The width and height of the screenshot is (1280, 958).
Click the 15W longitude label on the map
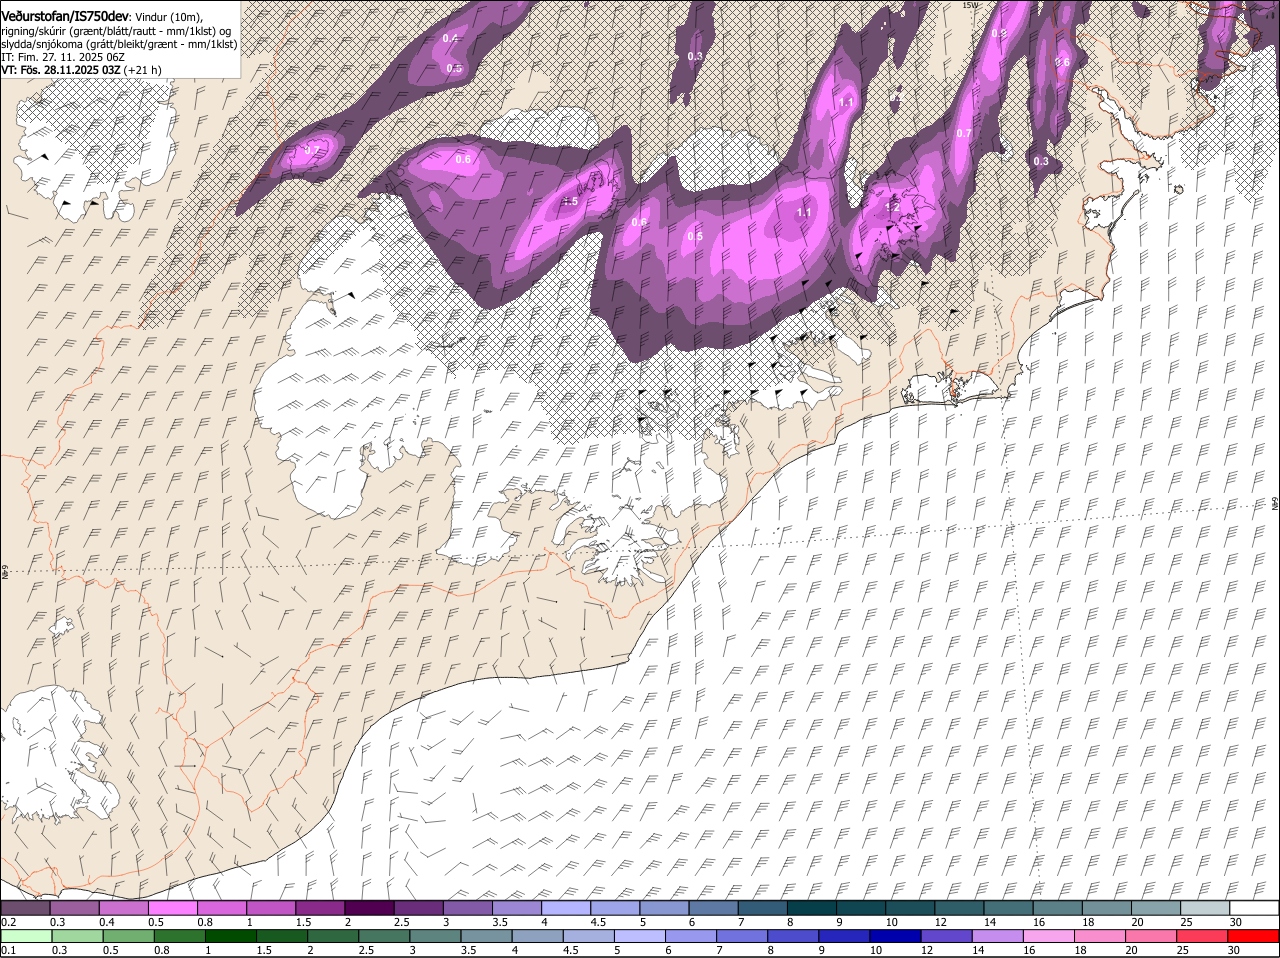(969, 5)
